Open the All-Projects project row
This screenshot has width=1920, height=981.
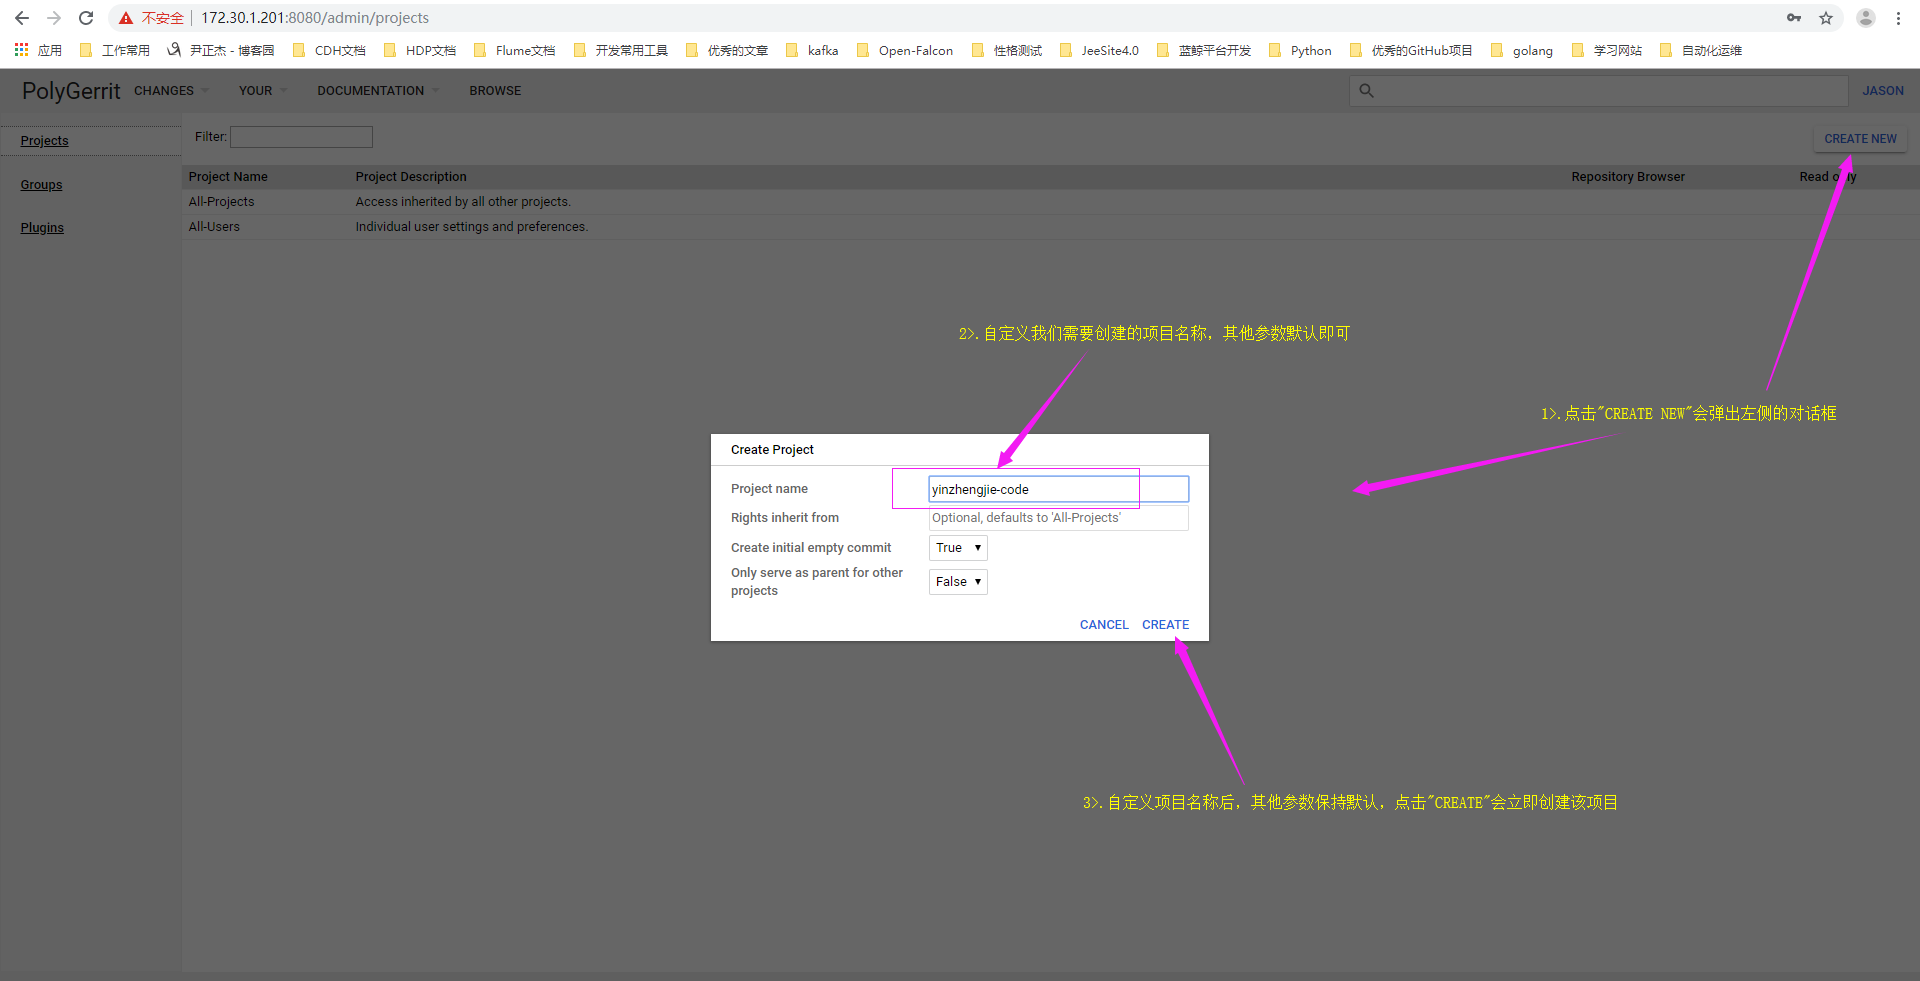pyautogui.click(x=1050, y=202)
